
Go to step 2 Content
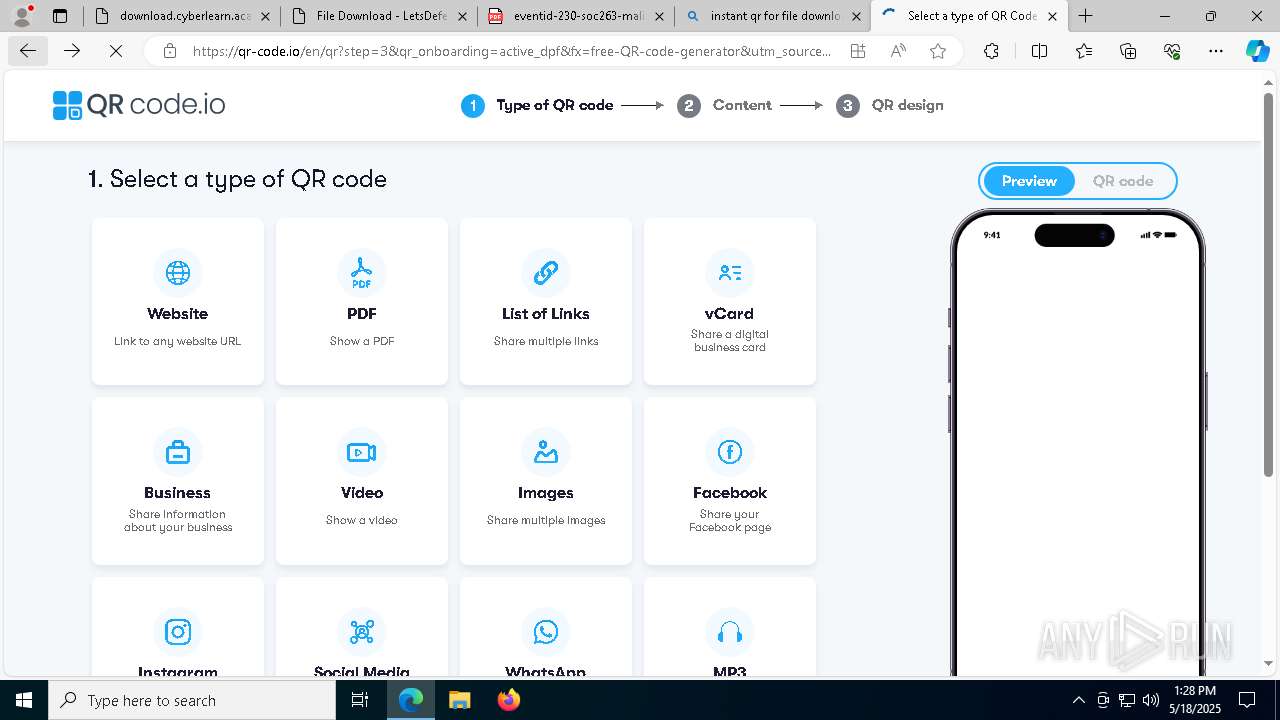724,105
